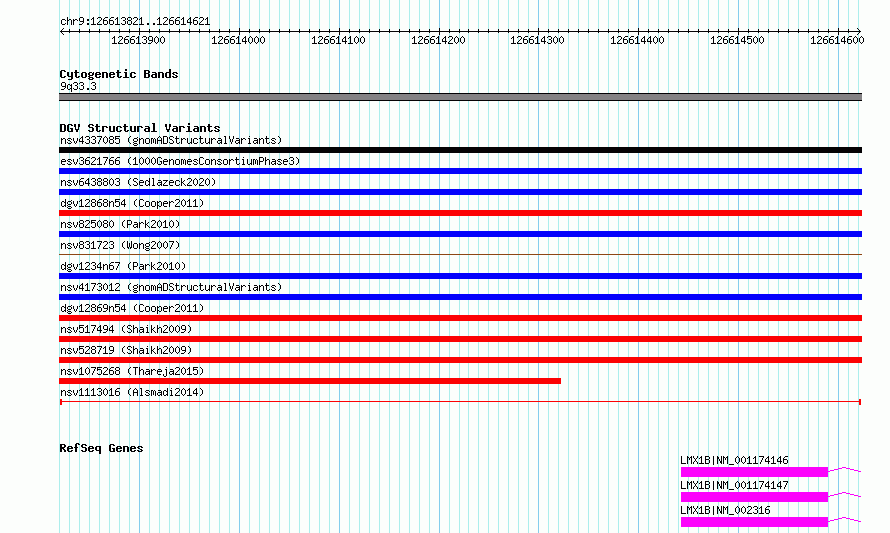Select the chr9:126613821..126614621 coordinate label
Viewport: 890px width, 533px height.
[135, 22]
